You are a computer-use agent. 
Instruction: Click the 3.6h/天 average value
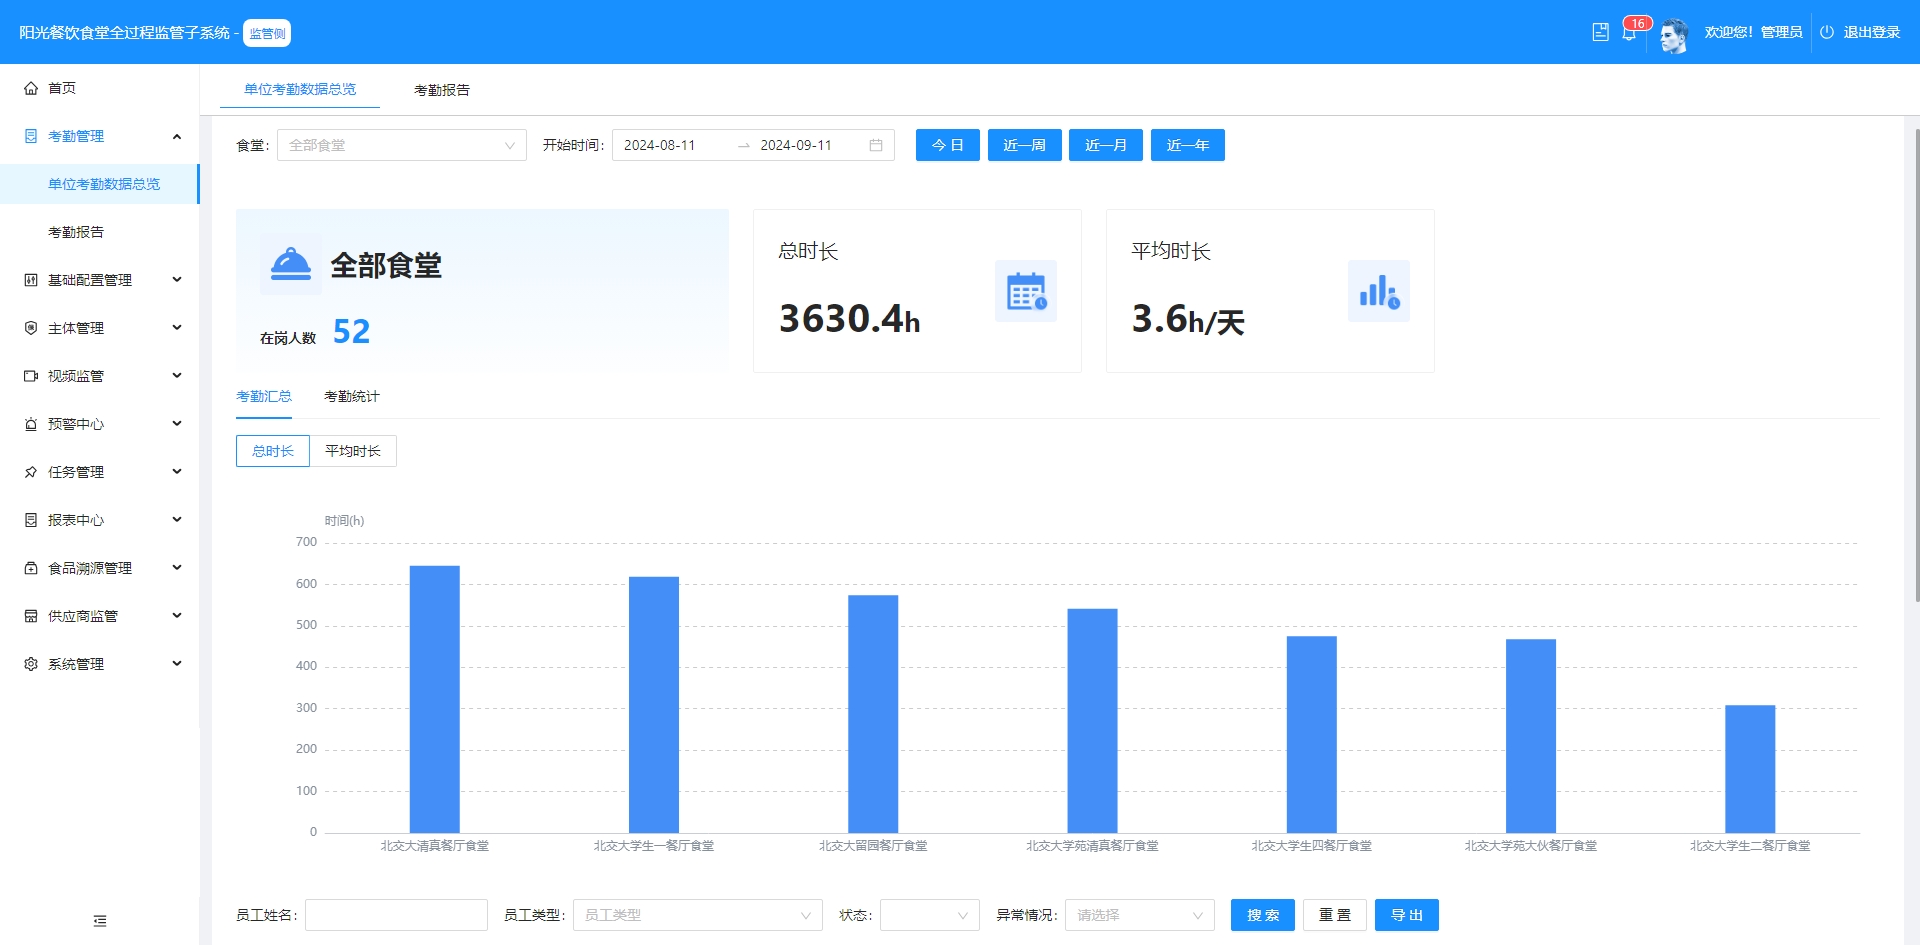click(1188, 320)
